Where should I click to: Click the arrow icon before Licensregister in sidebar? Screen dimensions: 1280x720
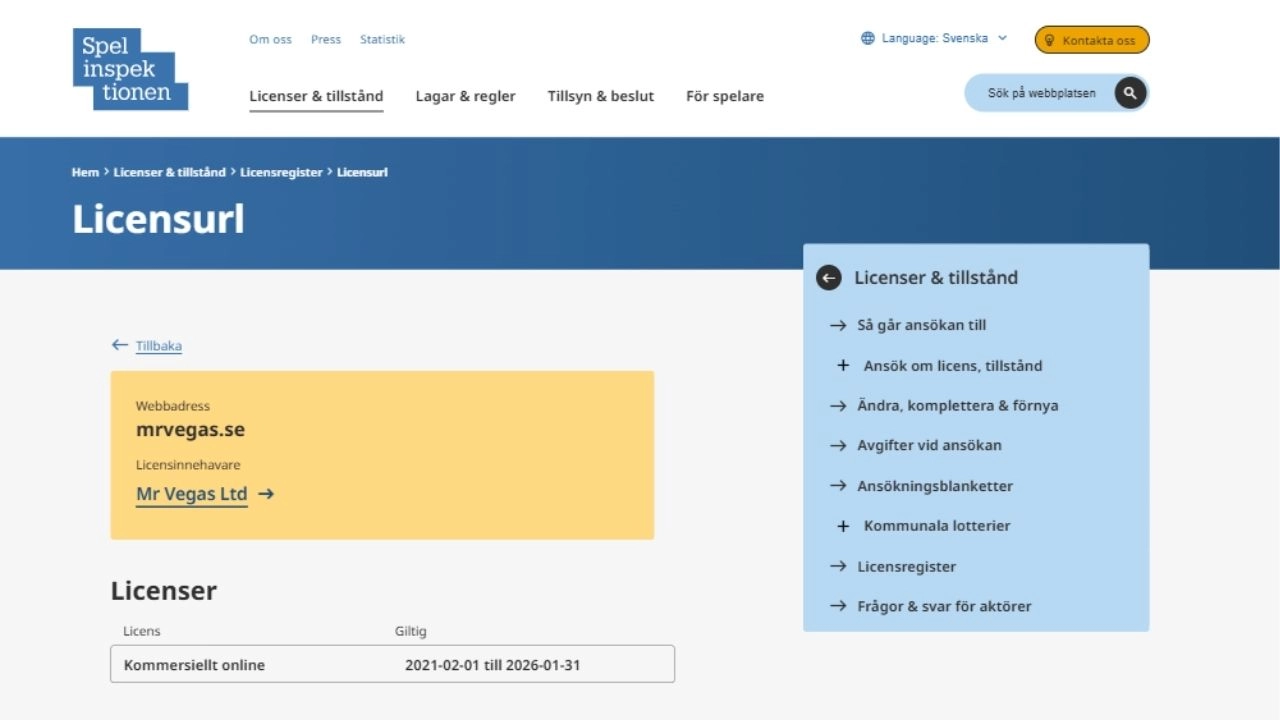(x=838, y=566)
